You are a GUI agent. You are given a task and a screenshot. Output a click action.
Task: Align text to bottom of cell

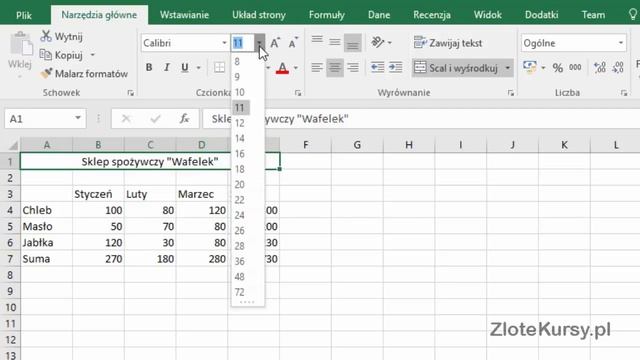[353, 42]
